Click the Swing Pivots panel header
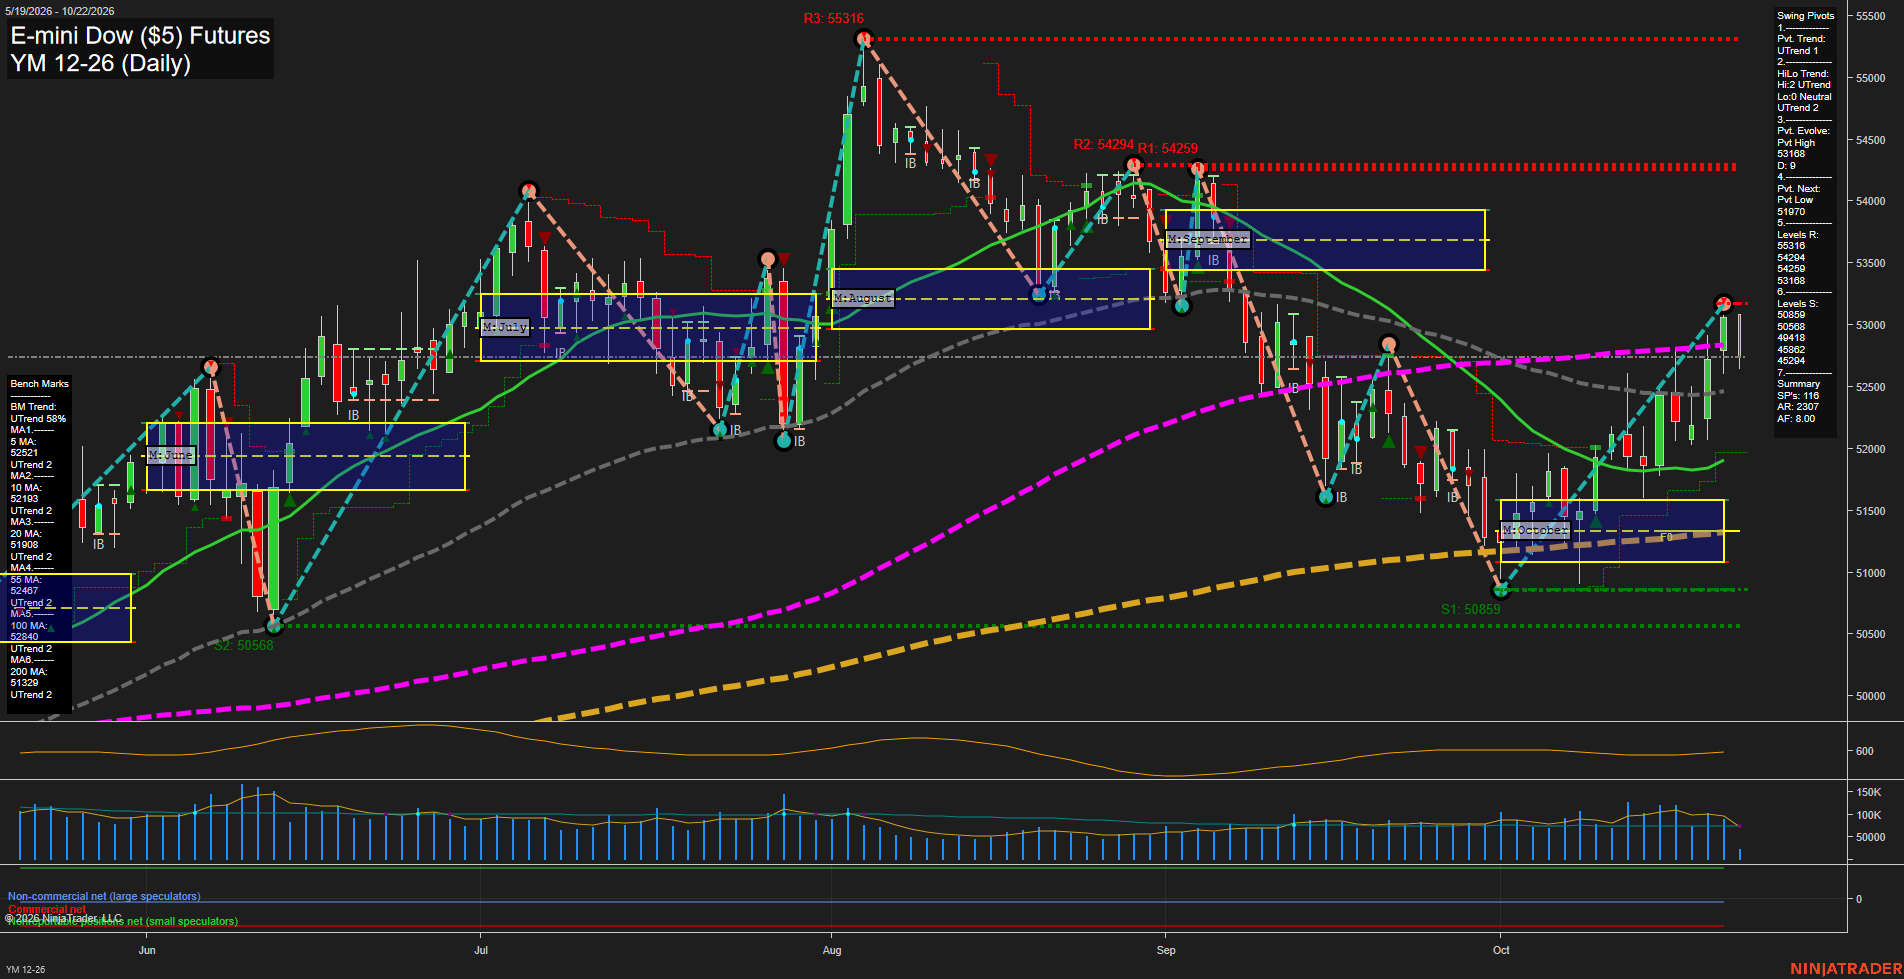1904x979 pixels. click(x=1806, y=16)
